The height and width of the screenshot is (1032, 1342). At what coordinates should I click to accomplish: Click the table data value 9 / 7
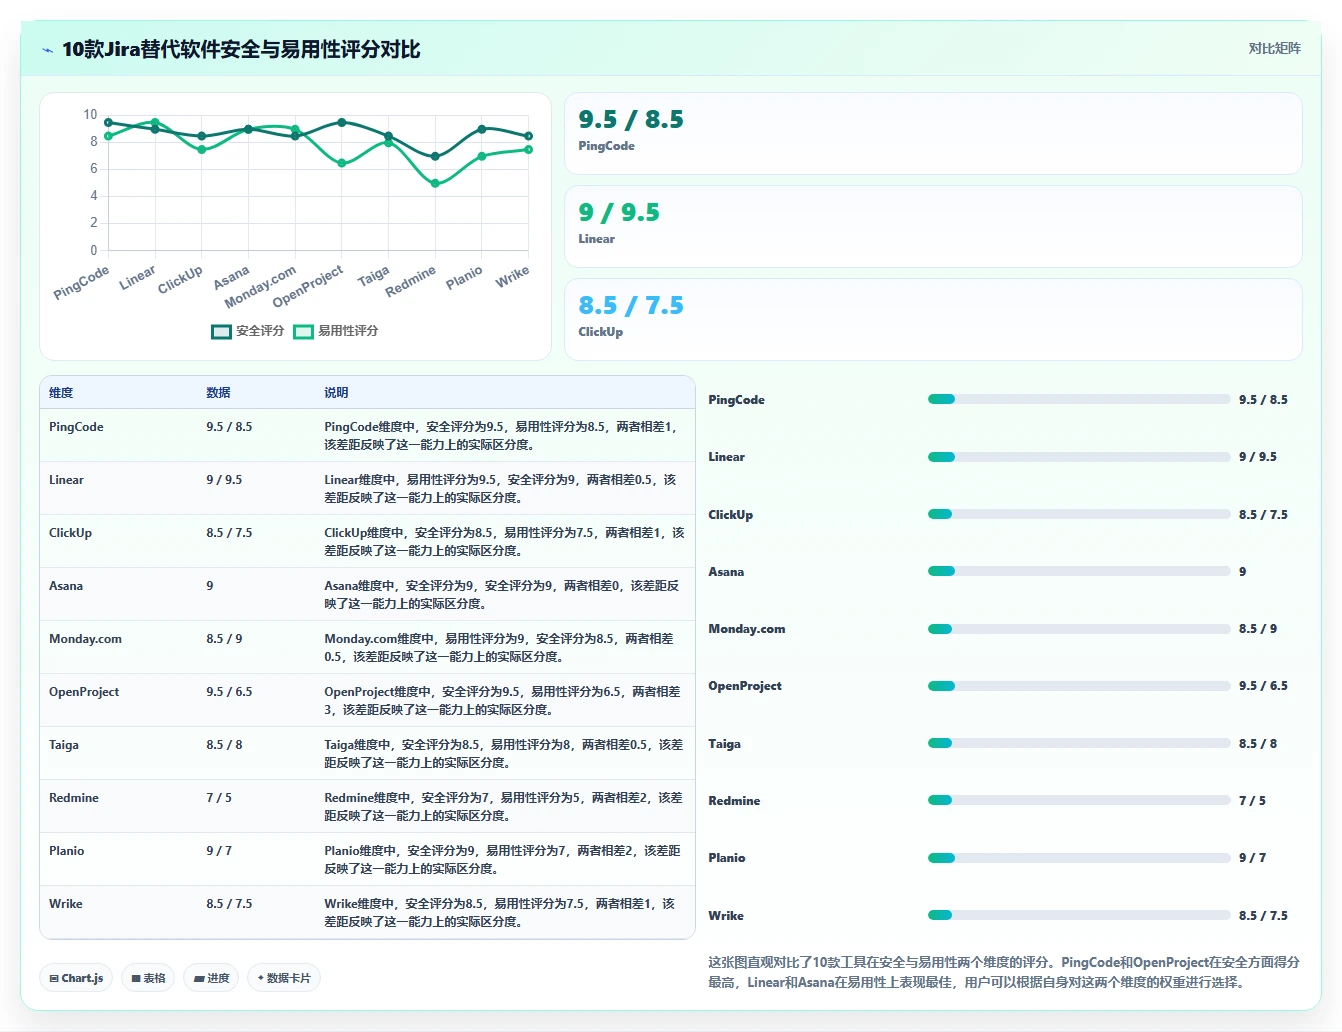click(219, 851)
